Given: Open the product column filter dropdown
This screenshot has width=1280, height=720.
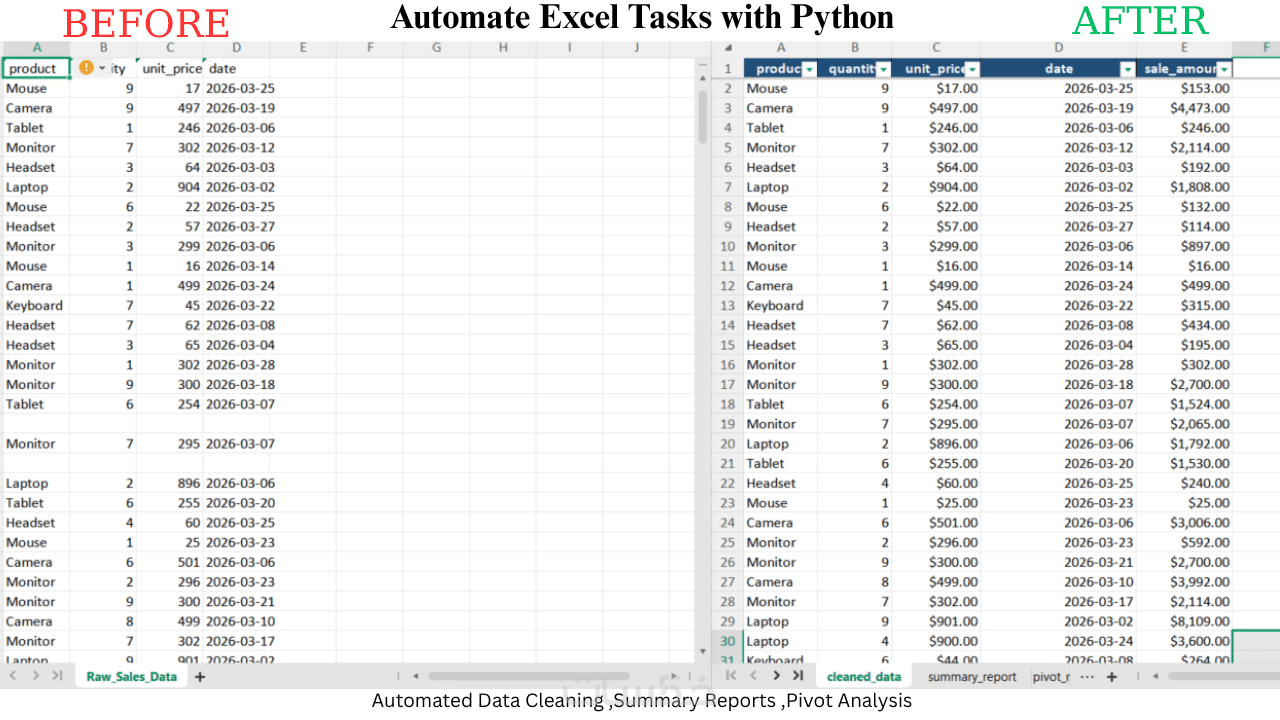Looking at the screenshot, I should coord(810,69).
